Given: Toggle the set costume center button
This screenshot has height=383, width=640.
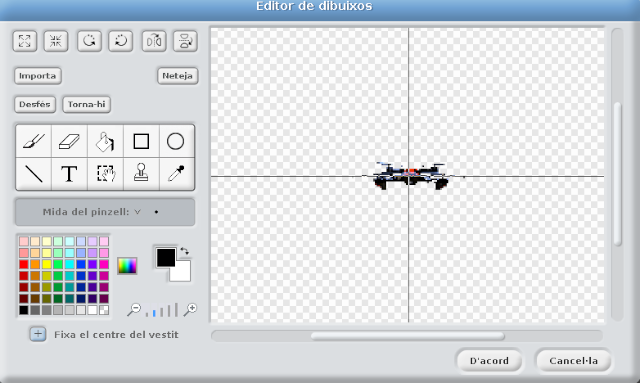Looking at the screenshot, I should pyautogui.click(x=38, y=334).
